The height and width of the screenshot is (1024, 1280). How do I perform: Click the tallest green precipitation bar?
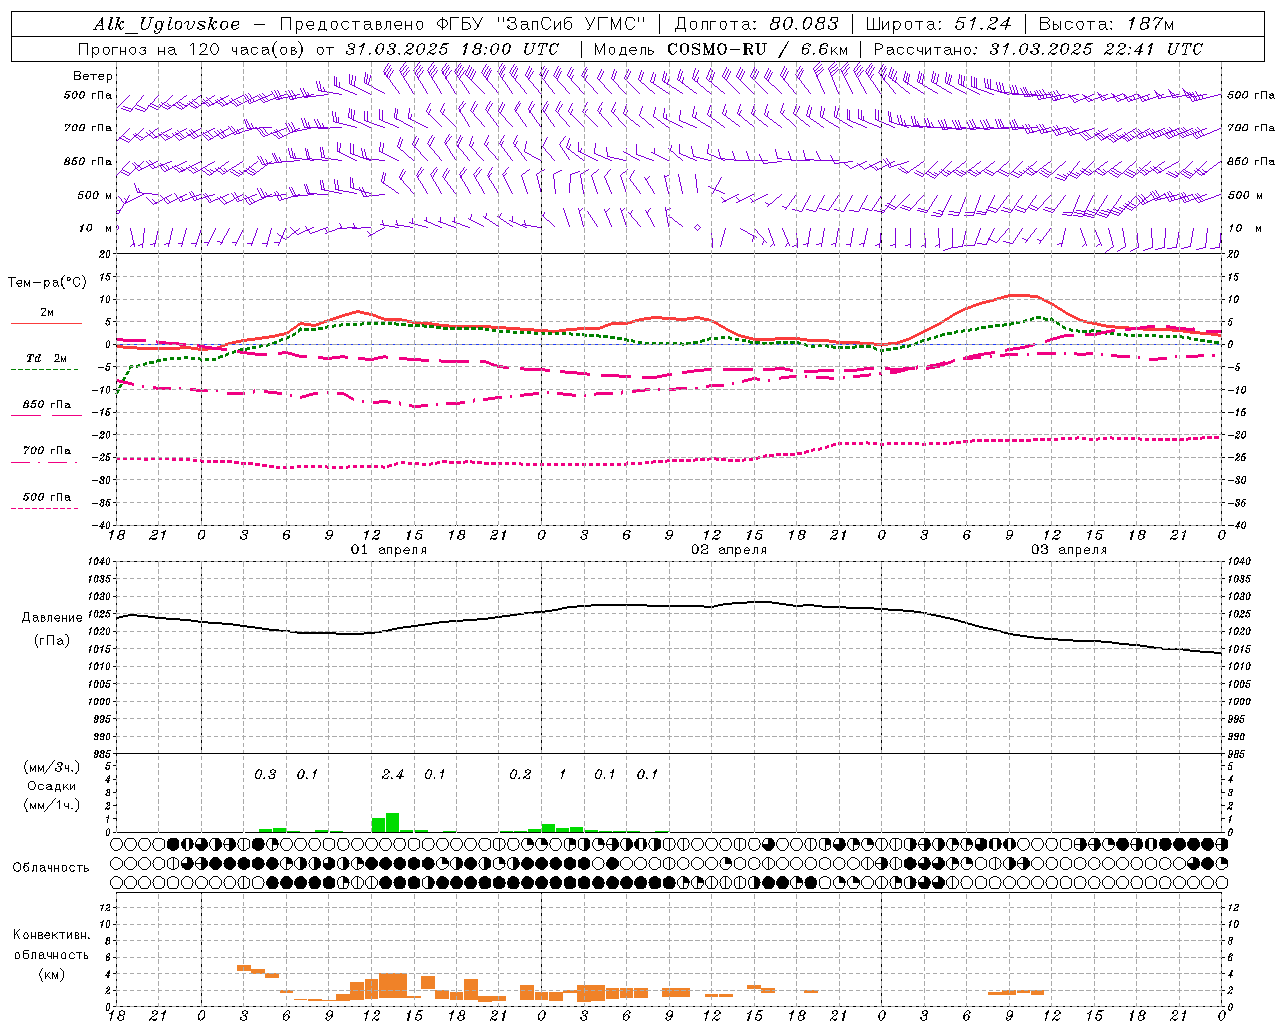click(x=393, y=822)
